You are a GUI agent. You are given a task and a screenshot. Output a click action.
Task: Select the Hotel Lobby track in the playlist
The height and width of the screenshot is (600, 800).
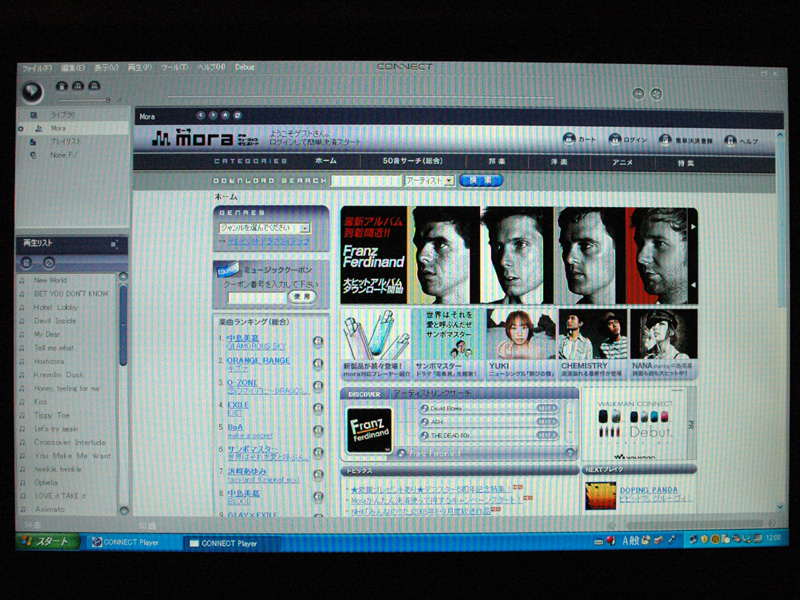point(56,307)
